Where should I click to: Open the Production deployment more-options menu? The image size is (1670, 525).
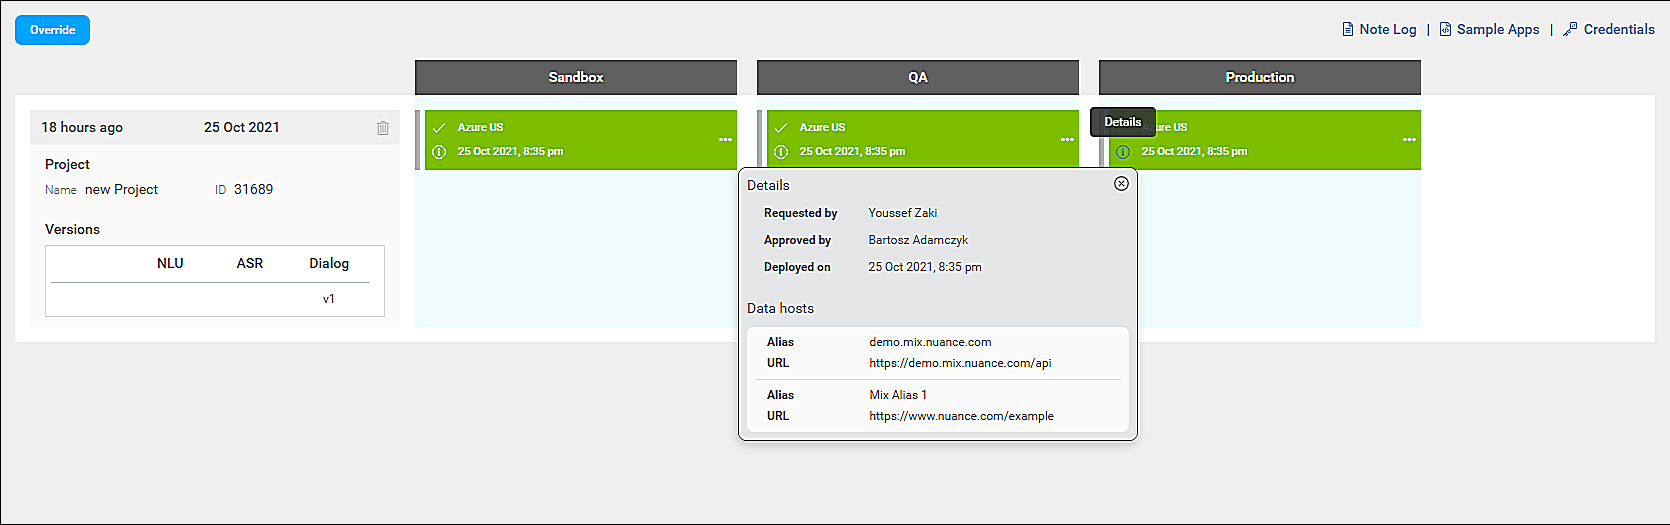point(1409,140)
